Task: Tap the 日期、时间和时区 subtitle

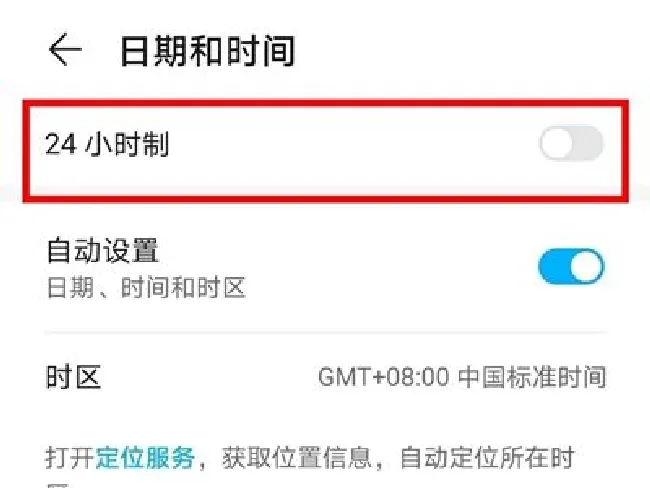Action: [147, 288]
